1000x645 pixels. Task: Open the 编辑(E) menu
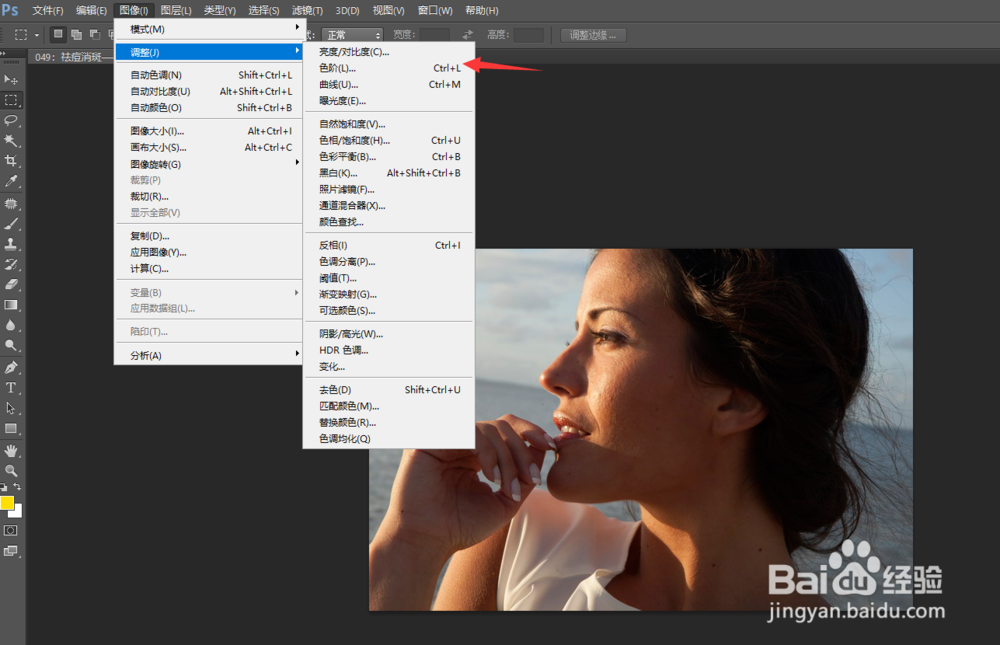(x=91, y=11)
